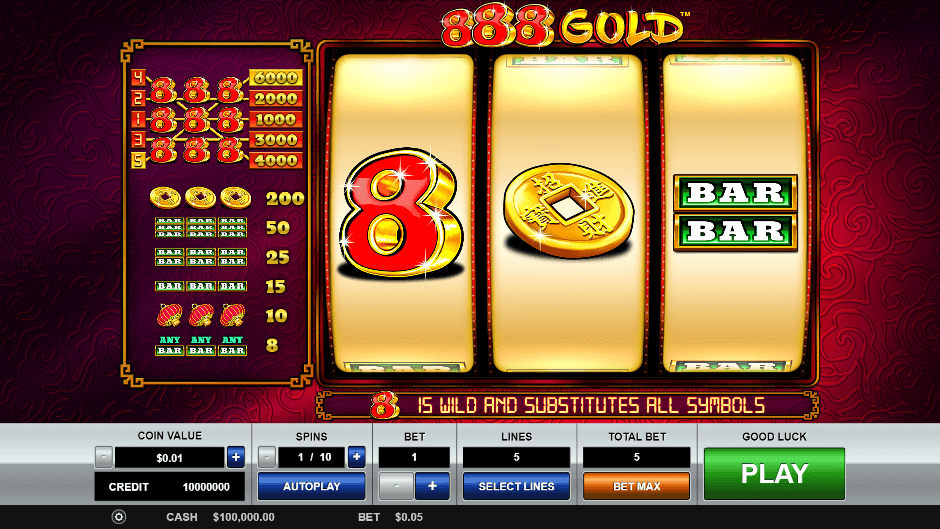This screenshot has height=529, width=940.
Task: Select payline 5 marker in paytable
Action: (x=138, y=160)
